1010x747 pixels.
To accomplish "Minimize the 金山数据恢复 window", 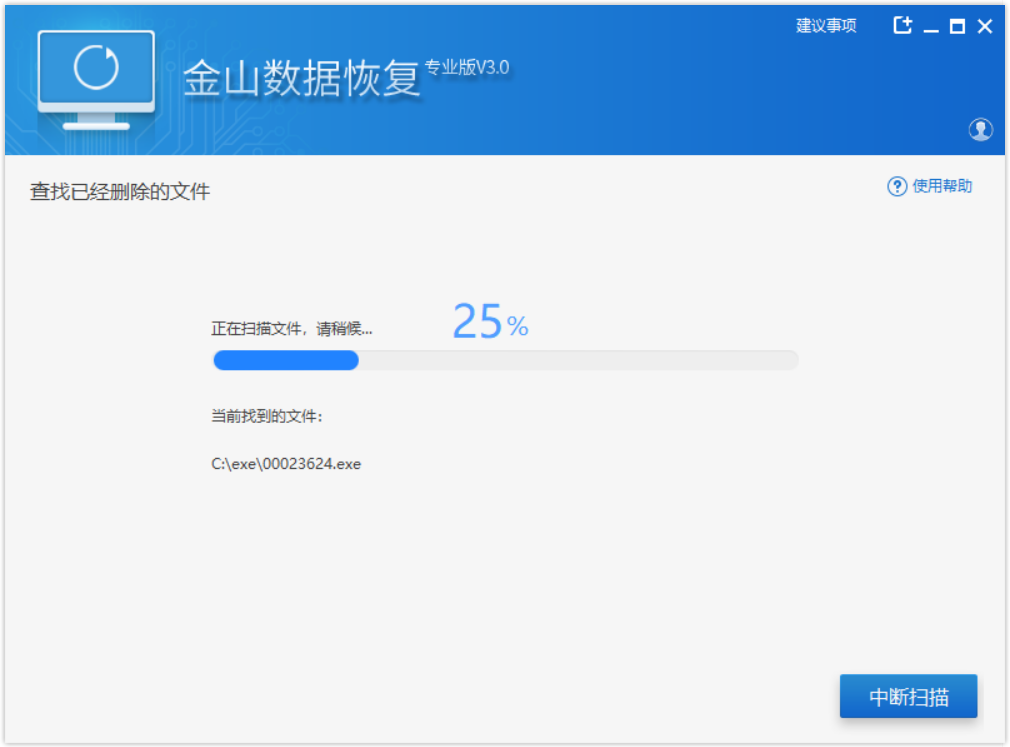I will [931, 27].
